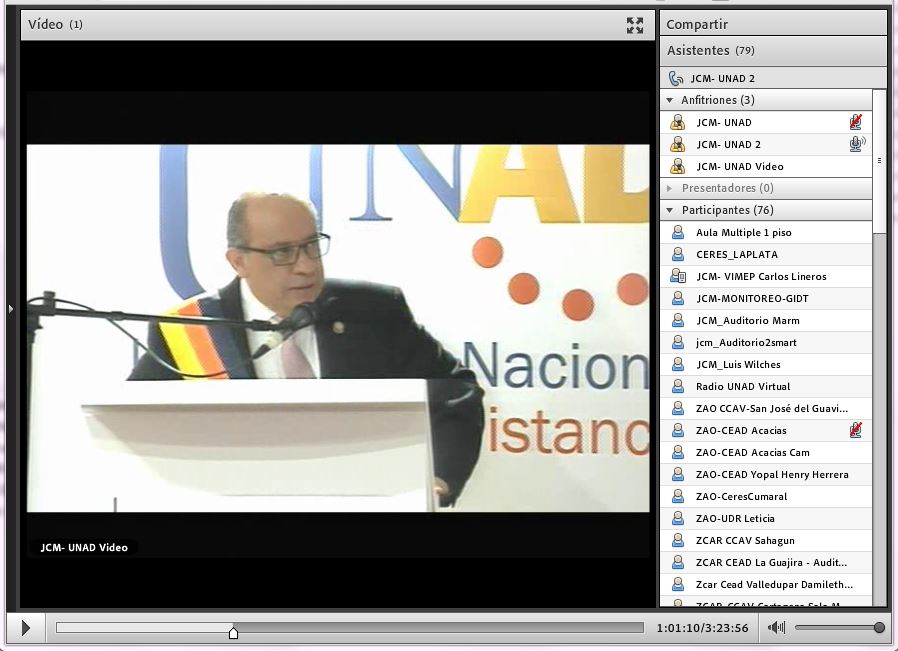Click muted microphone icon for ZAO-CEAD Acacias
This screenshot has height=651, width=898.
tap(856, 430)
